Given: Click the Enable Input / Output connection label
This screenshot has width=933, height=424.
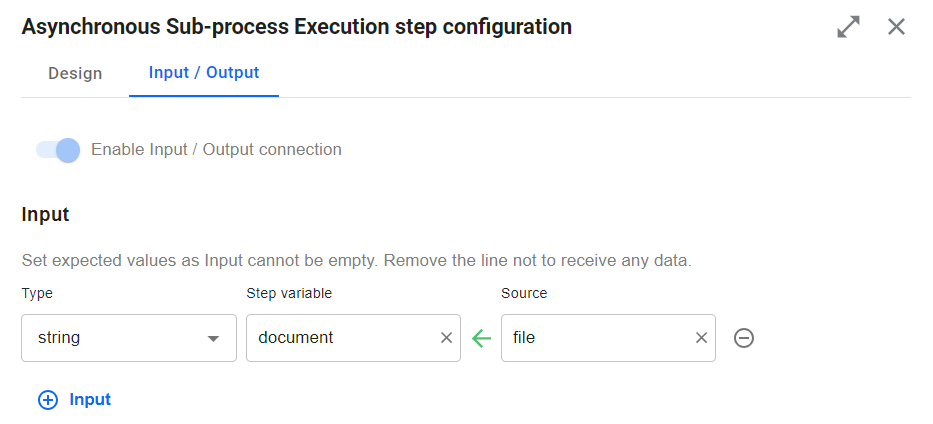Looking at the screenshot, I should point(216,149).
